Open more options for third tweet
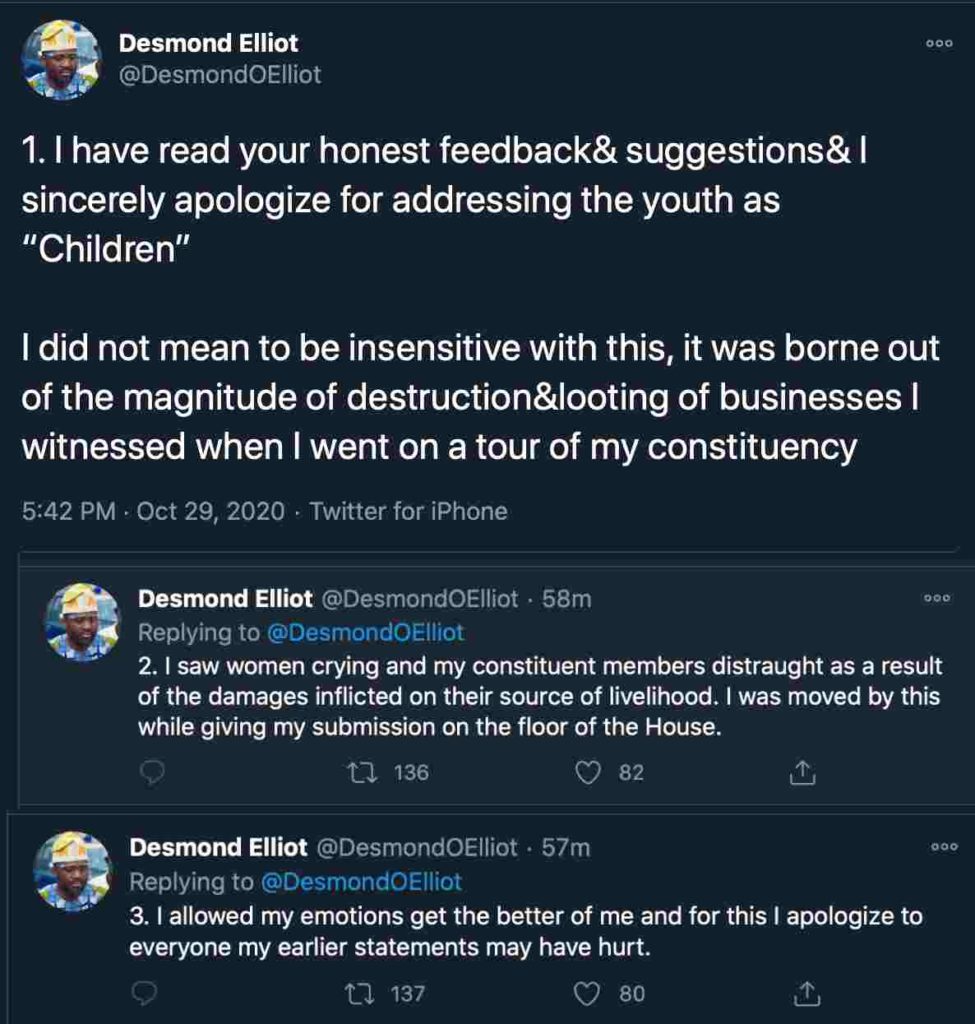This screenshot has width=975, height=1024. (944, 846)
